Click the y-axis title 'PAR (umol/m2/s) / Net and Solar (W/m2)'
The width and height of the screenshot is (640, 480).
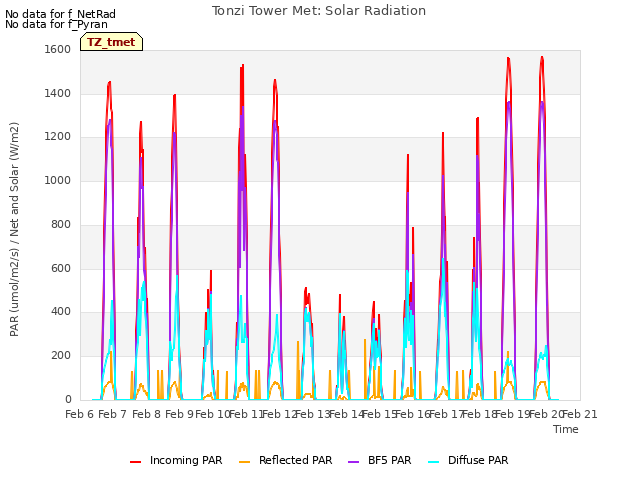14,229
